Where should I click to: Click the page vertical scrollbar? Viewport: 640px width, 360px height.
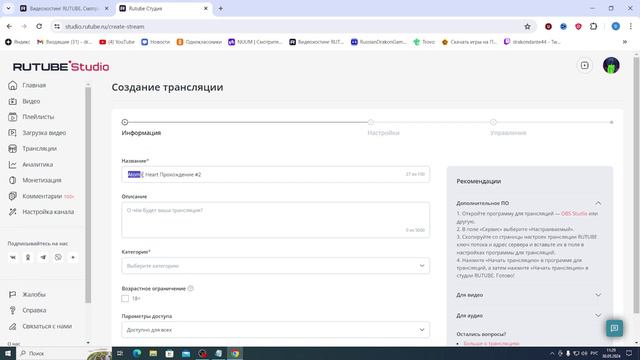click(636, 185)
